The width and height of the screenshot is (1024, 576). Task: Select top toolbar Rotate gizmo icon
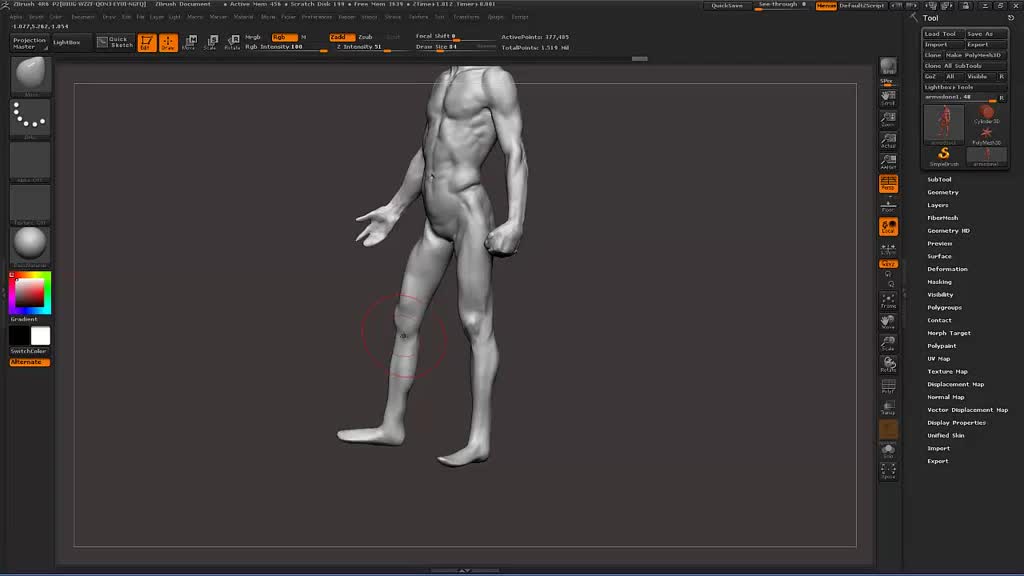(x=232, y=43)
